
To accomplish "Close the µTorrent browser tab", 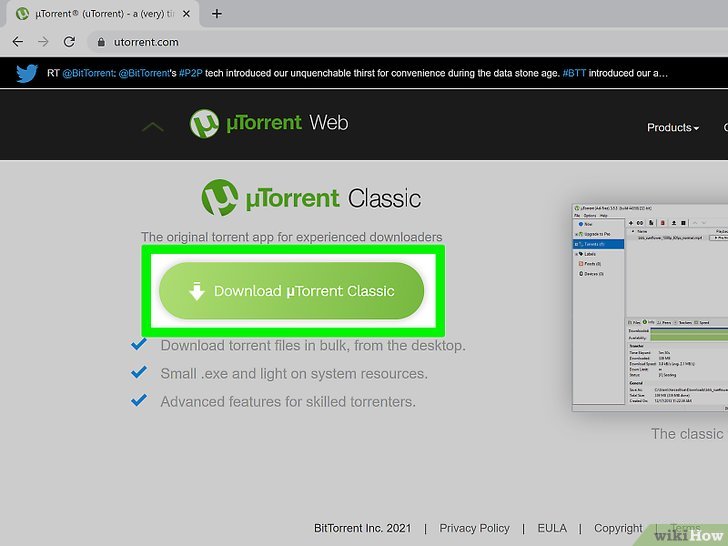I will (x=186, y=14).
